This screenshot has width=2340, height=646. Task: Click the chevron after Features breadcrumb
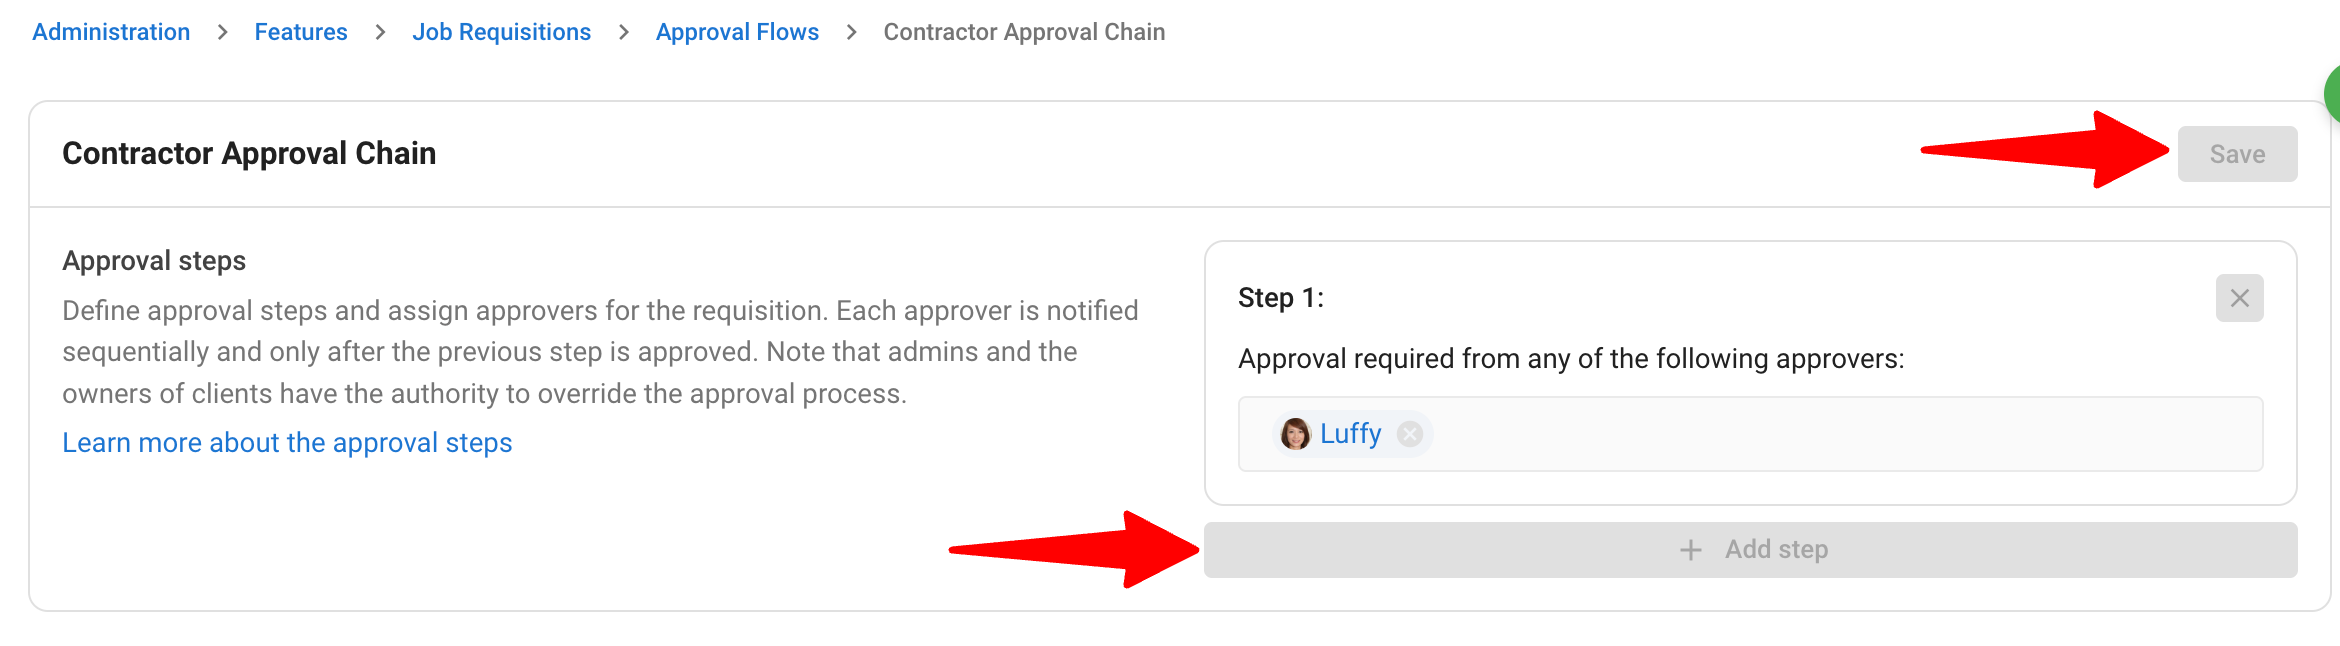[380, 32]
